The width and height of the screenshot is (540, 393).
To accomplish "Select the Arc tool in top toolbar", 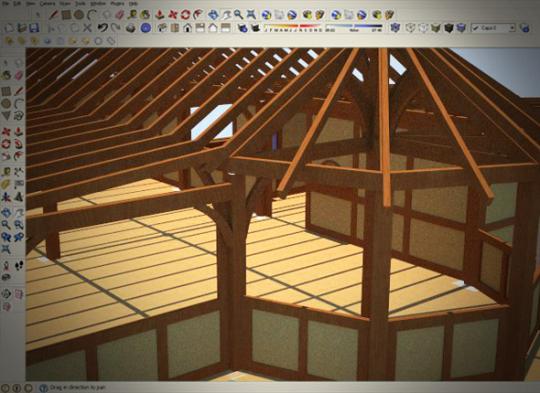I will tap(92, 15).
